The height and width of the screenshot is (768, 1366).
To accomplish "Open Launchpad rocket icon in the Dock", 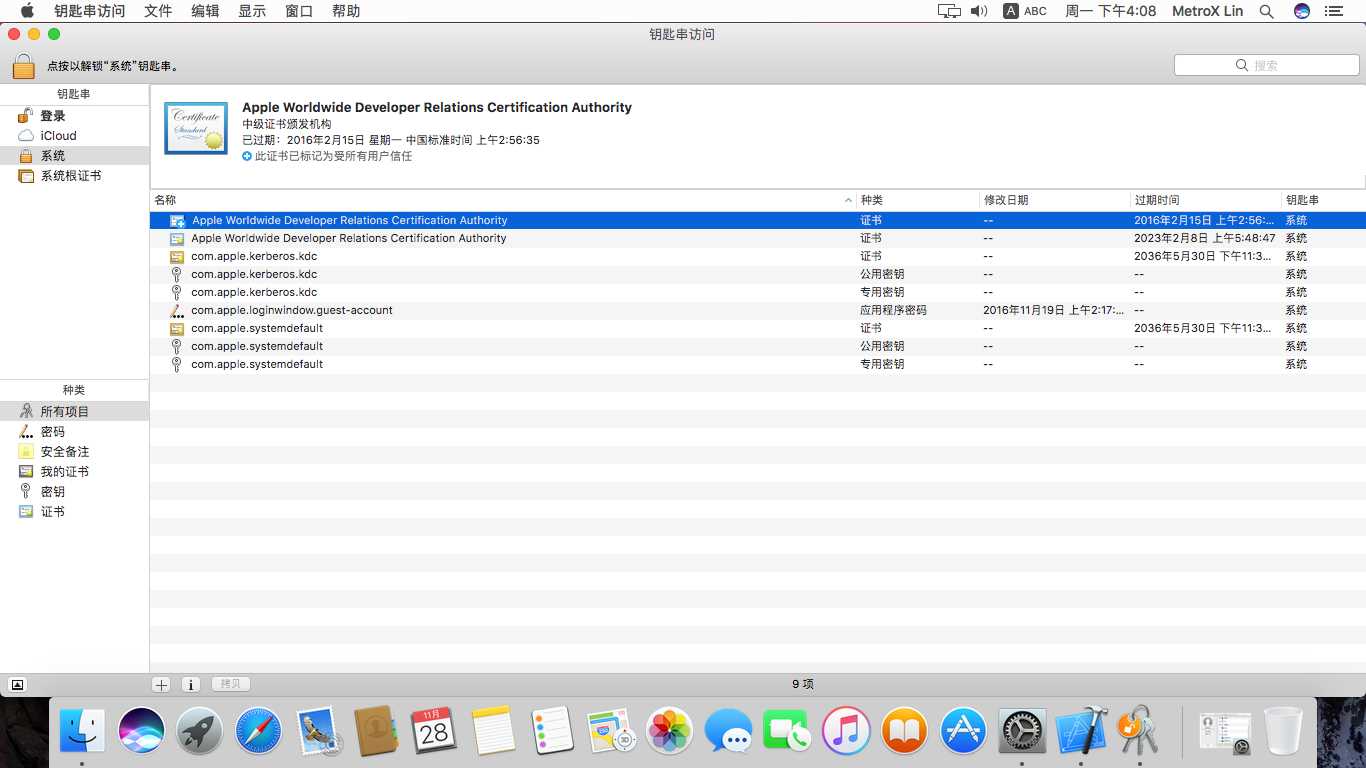I will point(201,732).
